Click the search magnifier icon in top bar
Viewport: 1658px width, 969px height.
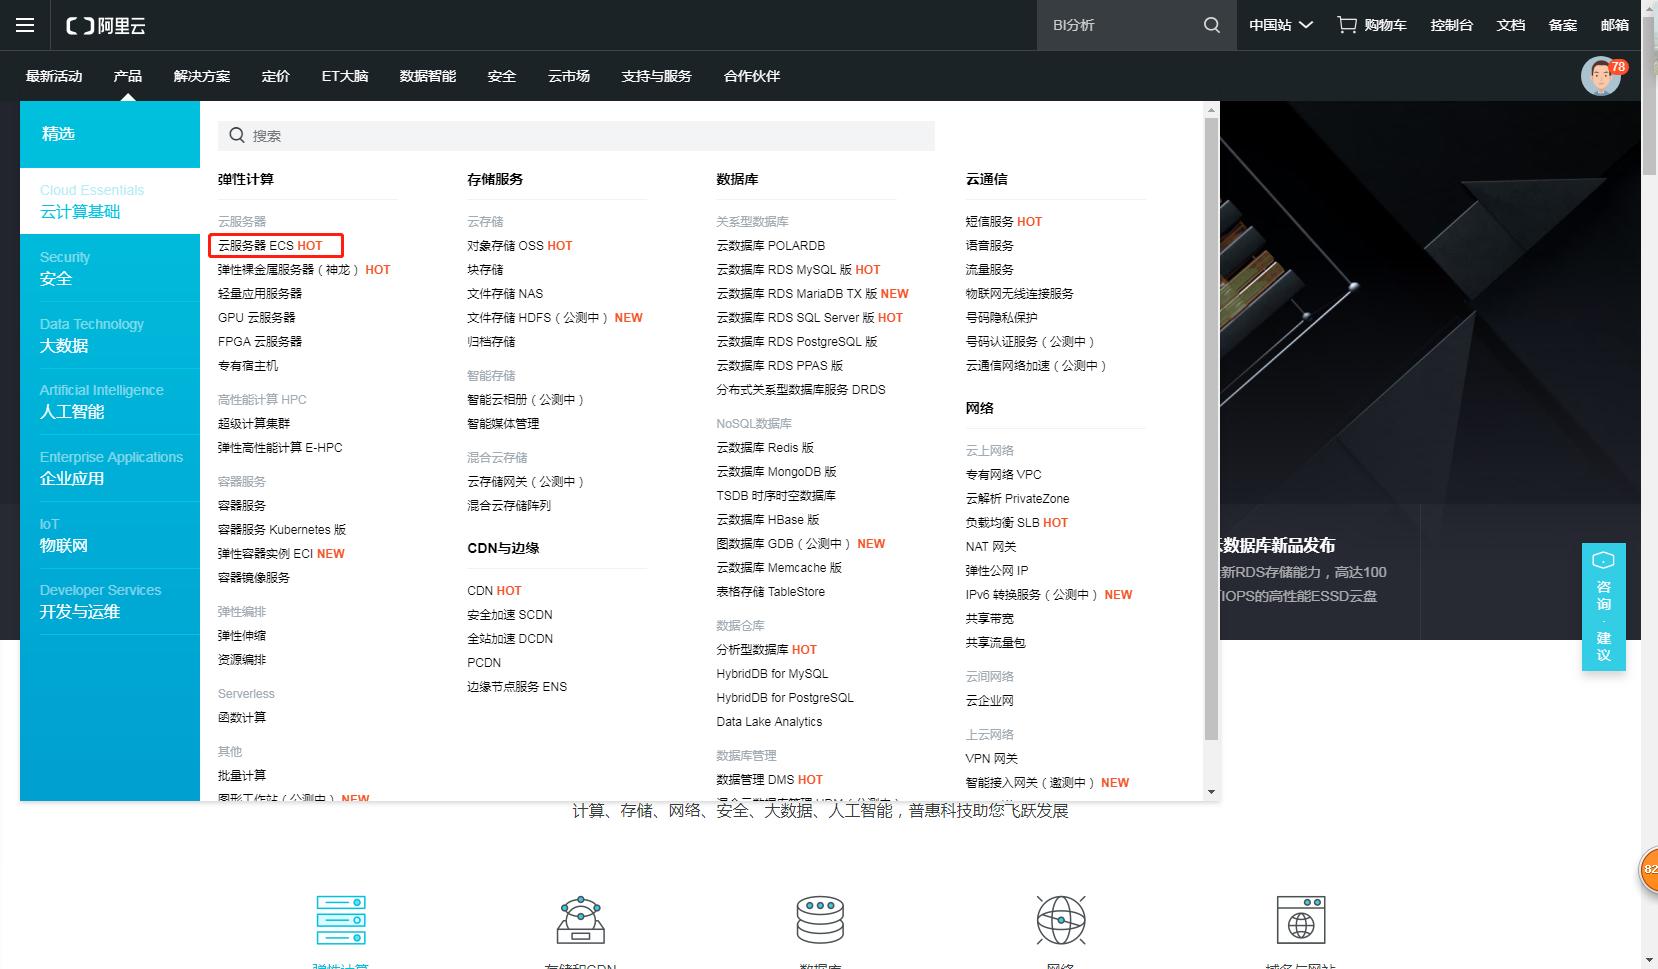pos(1211,25)
